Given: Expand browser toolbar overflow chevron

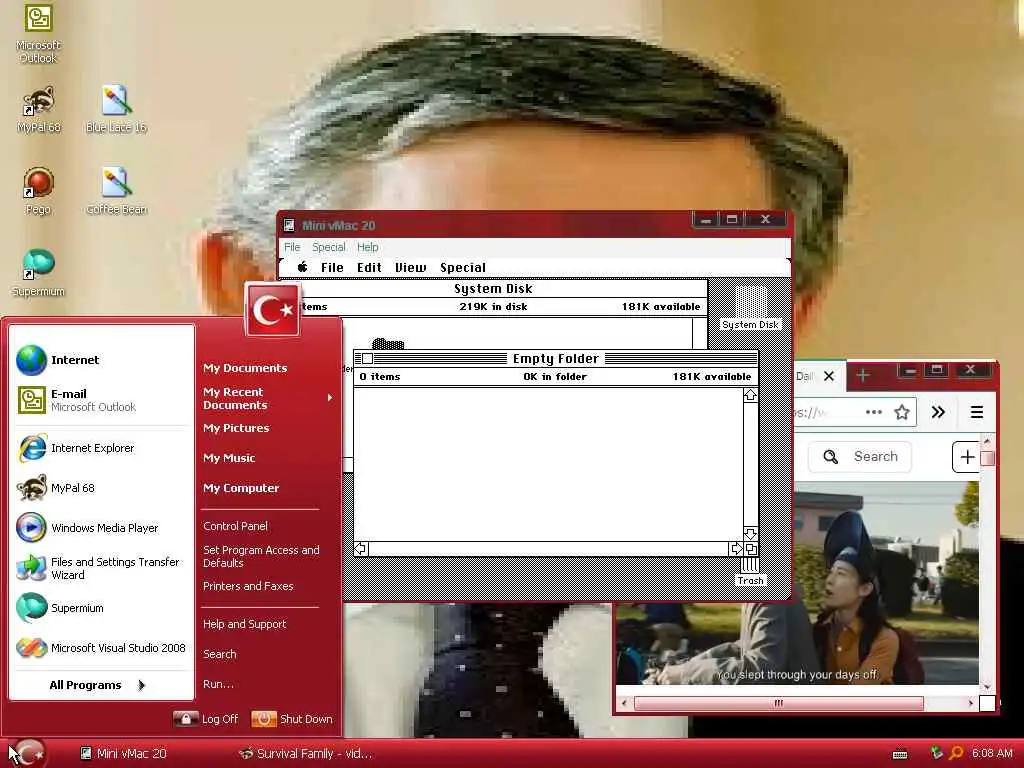Looking at the screenshot, I should tap(938, 412).
